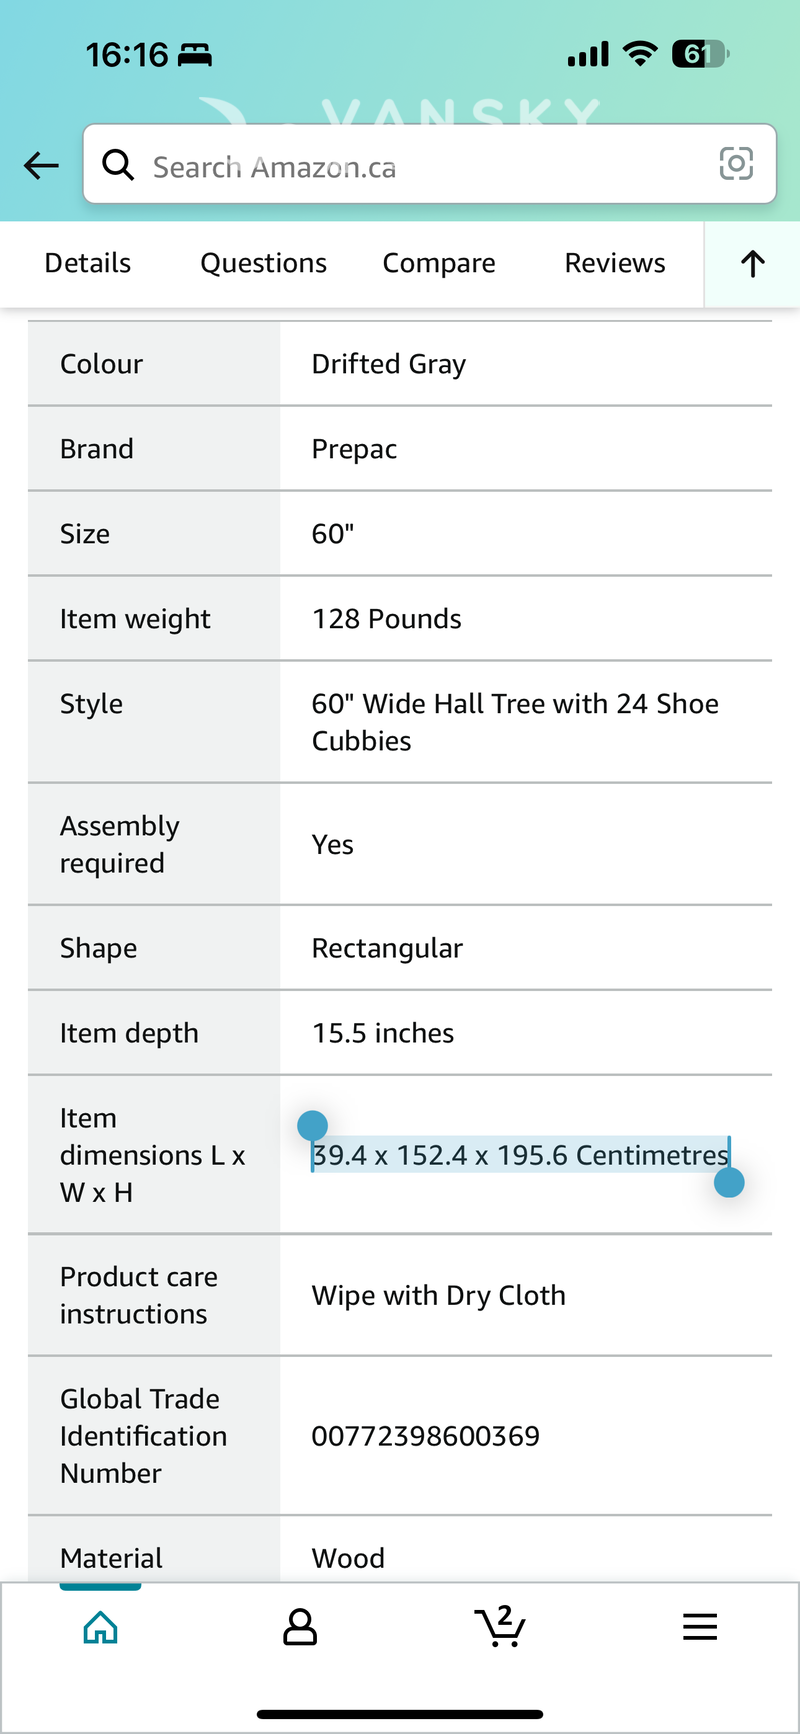
Task: Open camera lens scan search
Action: (736, 163)
